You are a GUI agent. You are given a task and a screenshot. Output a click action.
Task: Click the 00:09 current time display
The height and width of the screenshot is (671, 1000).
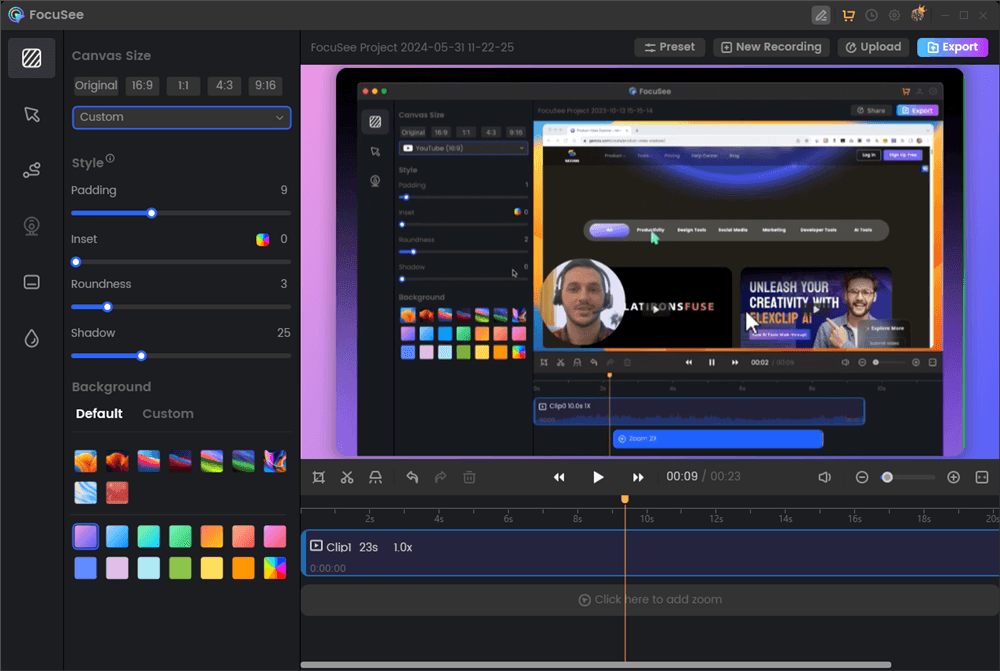click(682, 476)
